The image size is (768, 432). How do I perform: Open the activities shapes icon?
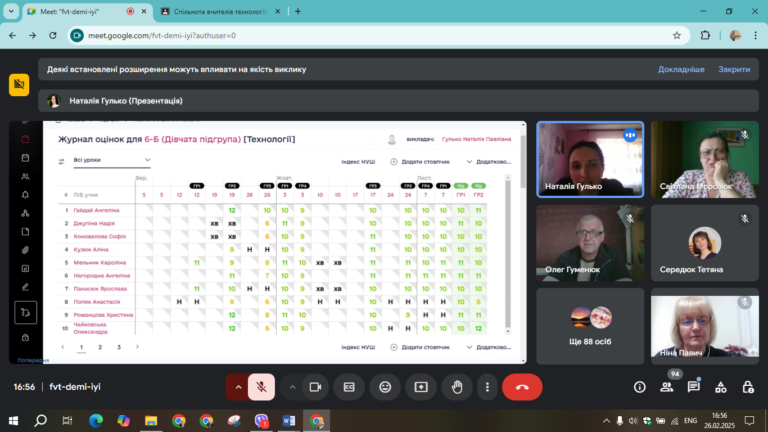(x=720, y=387)
